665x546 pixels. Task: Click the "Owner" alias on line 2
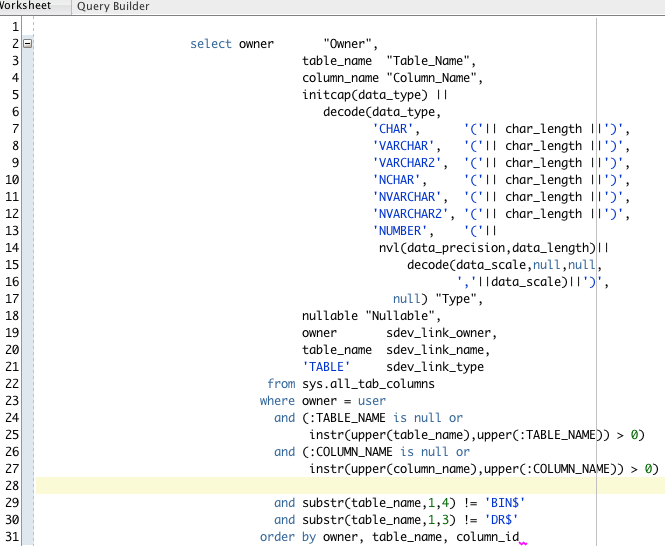347,44
